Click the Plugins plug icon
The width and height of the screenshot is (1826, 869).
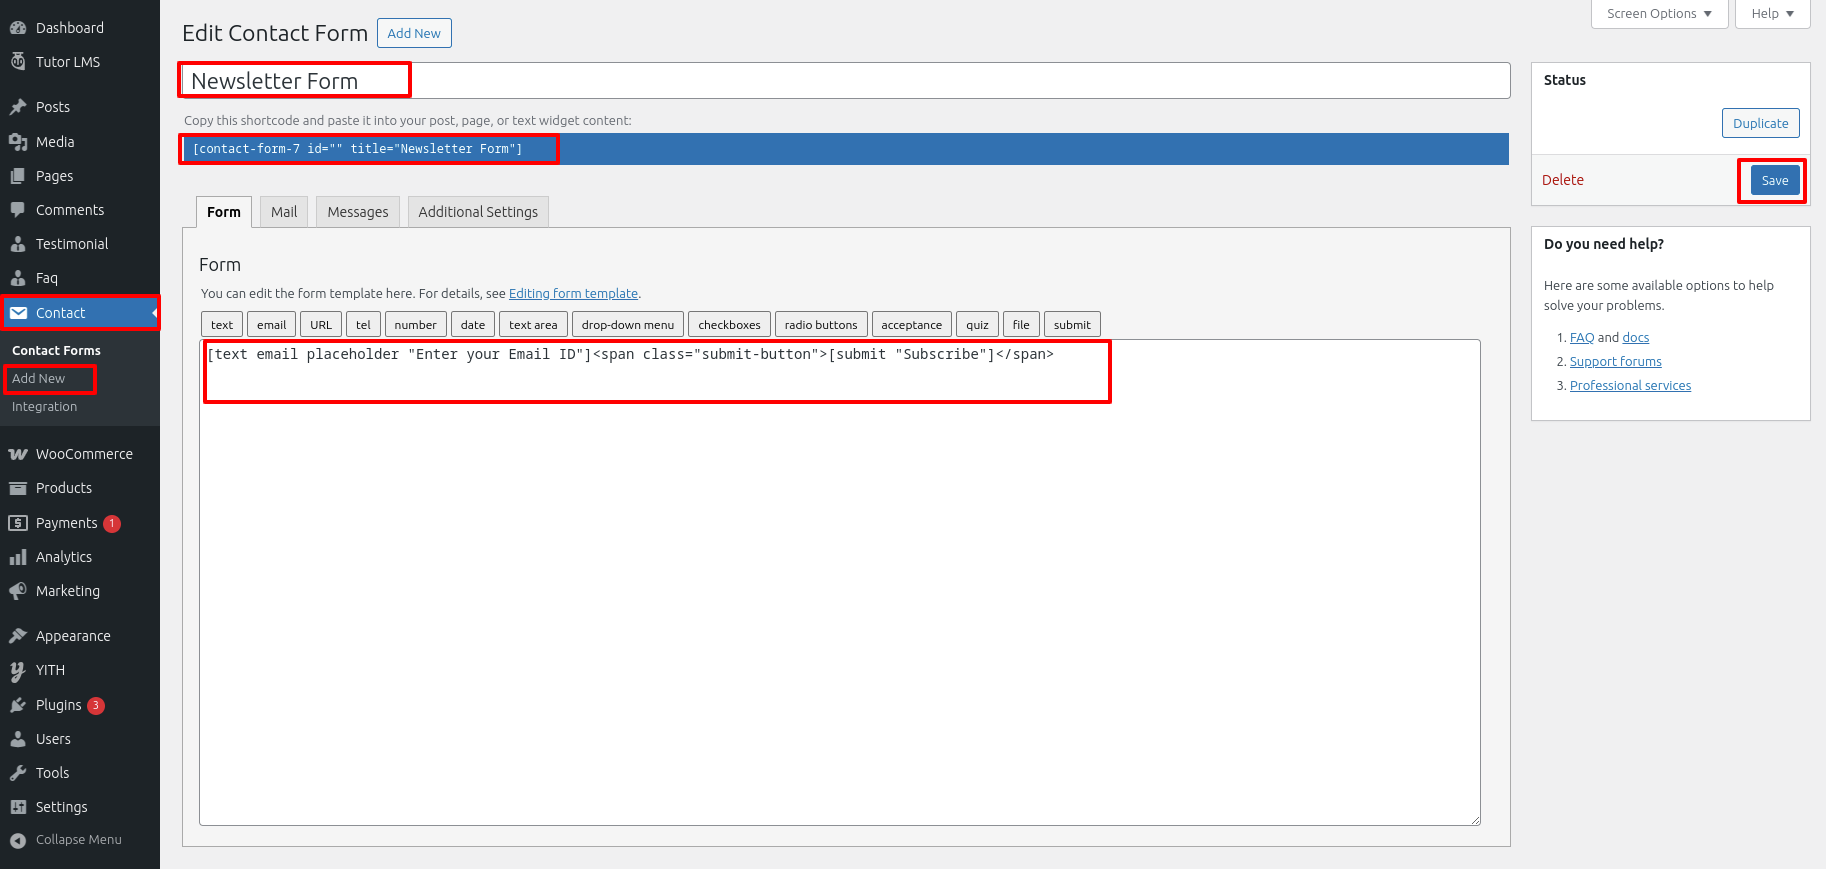pos(18,705)
